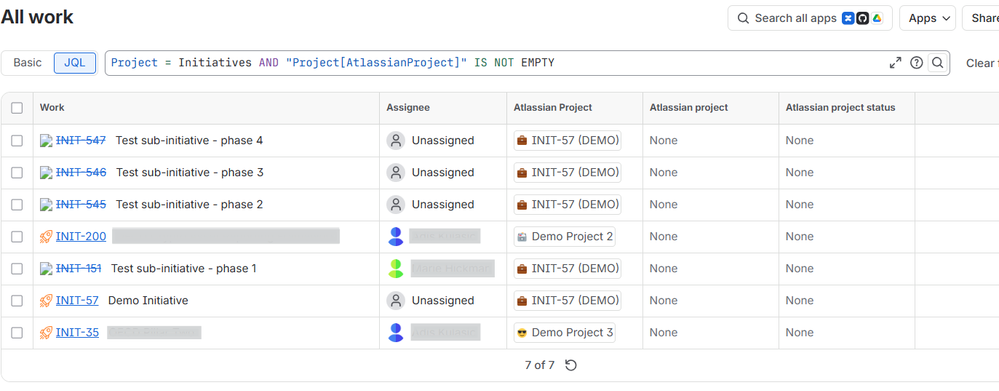Click unassigned avatar icon in INIT-57 row
Image resolution: width=999 pixels, height=391 pixels.
(396, 301)
